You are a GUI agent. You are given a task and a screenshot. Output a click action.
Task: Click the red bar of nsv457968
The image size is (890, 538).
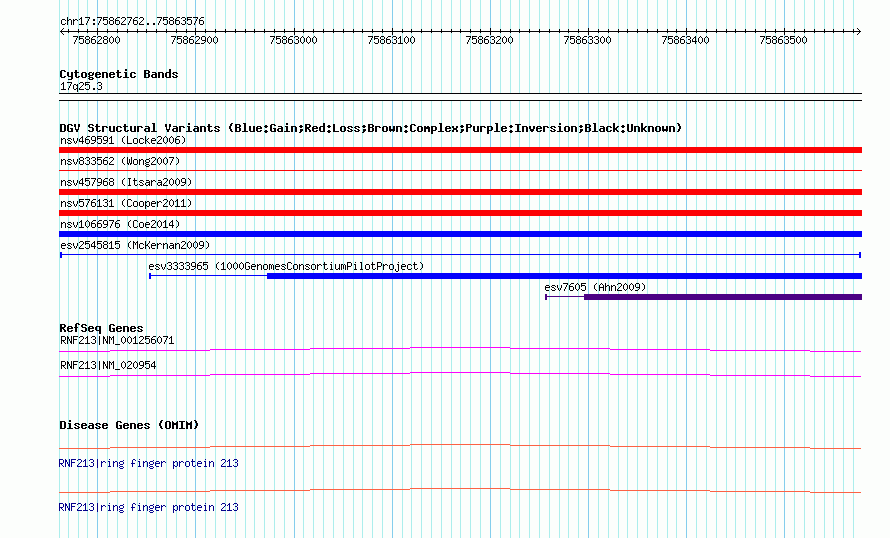coord(460,192)
